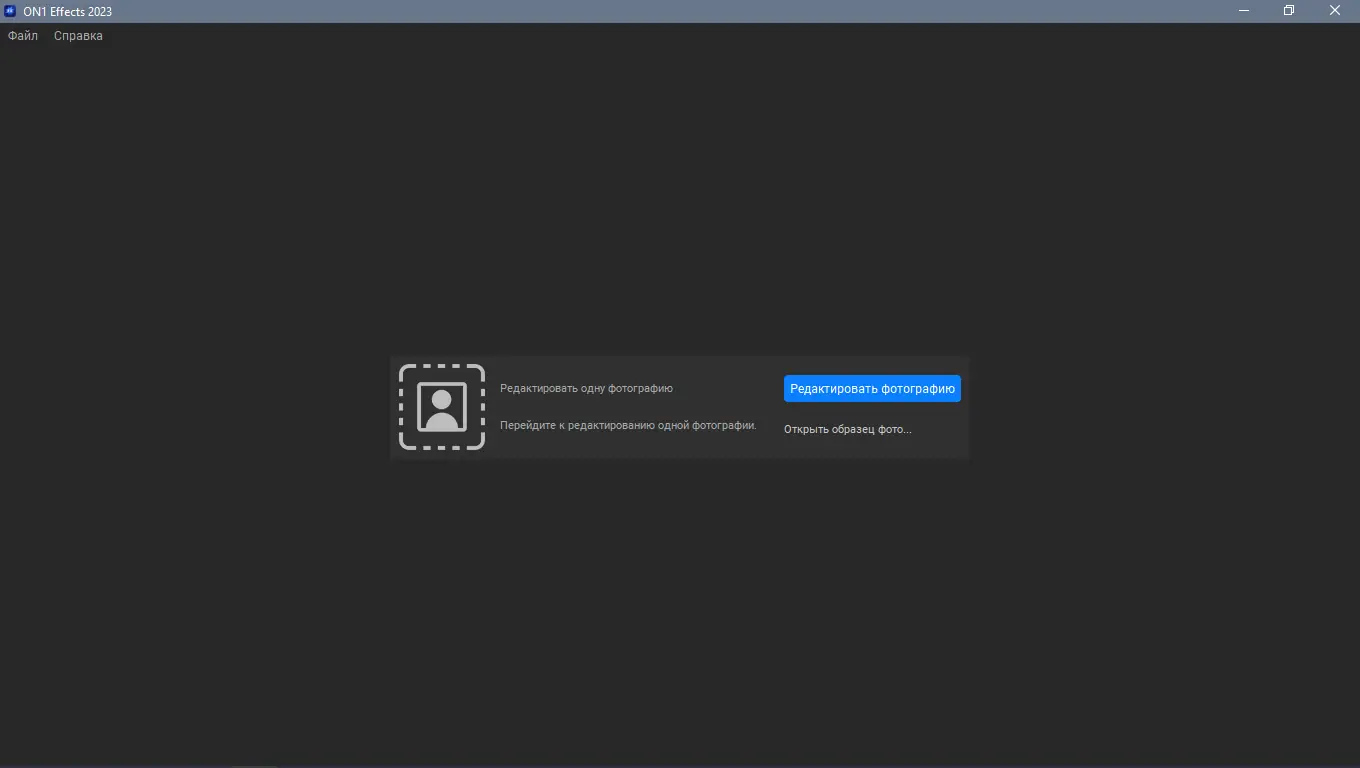Open the Файл menu
Viewport: 1360px width, 768px height.
[23, 36]
